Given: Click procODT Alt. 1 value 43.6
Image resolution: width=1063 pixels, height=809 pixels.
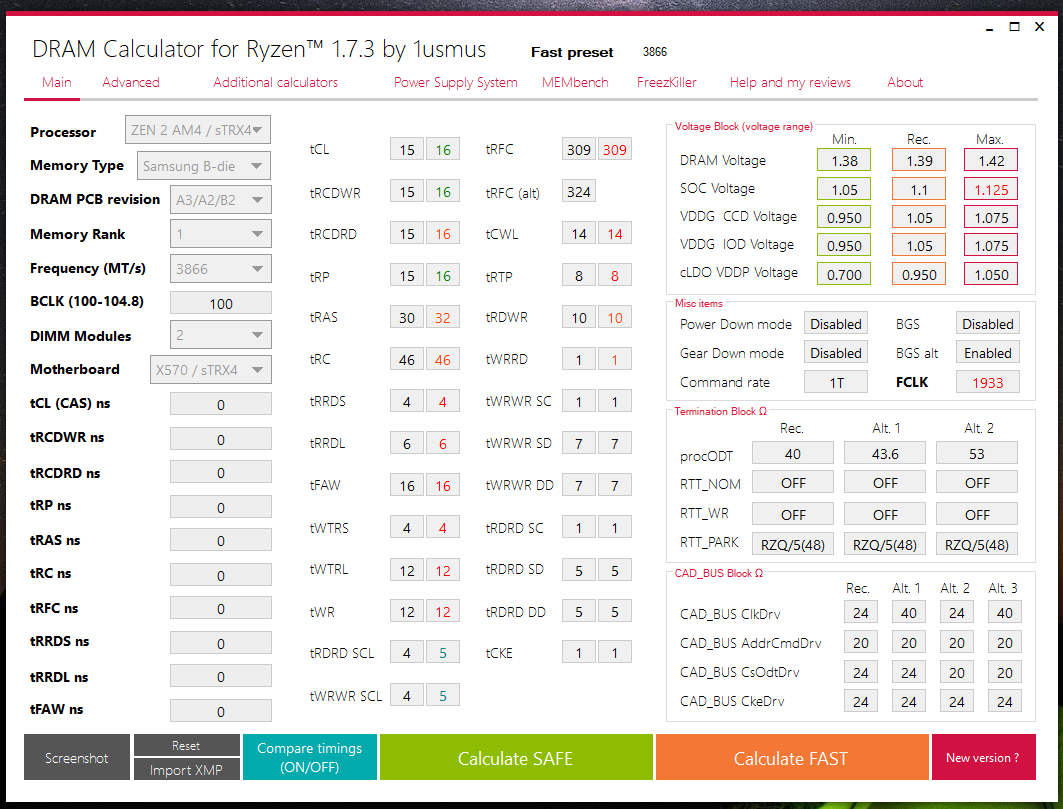Looking at the screenshot, I should [x=885, y=453].
